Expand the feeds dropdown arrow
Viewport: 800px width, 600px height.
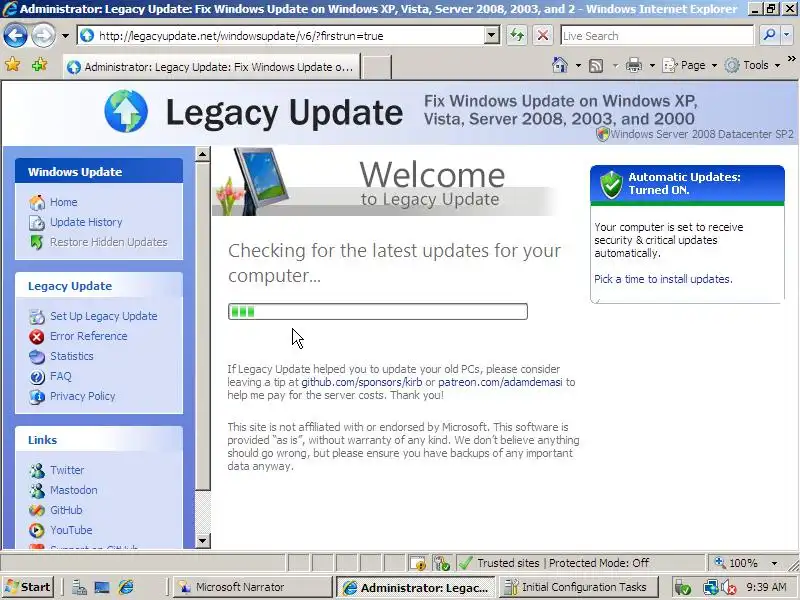click(615, 65)
